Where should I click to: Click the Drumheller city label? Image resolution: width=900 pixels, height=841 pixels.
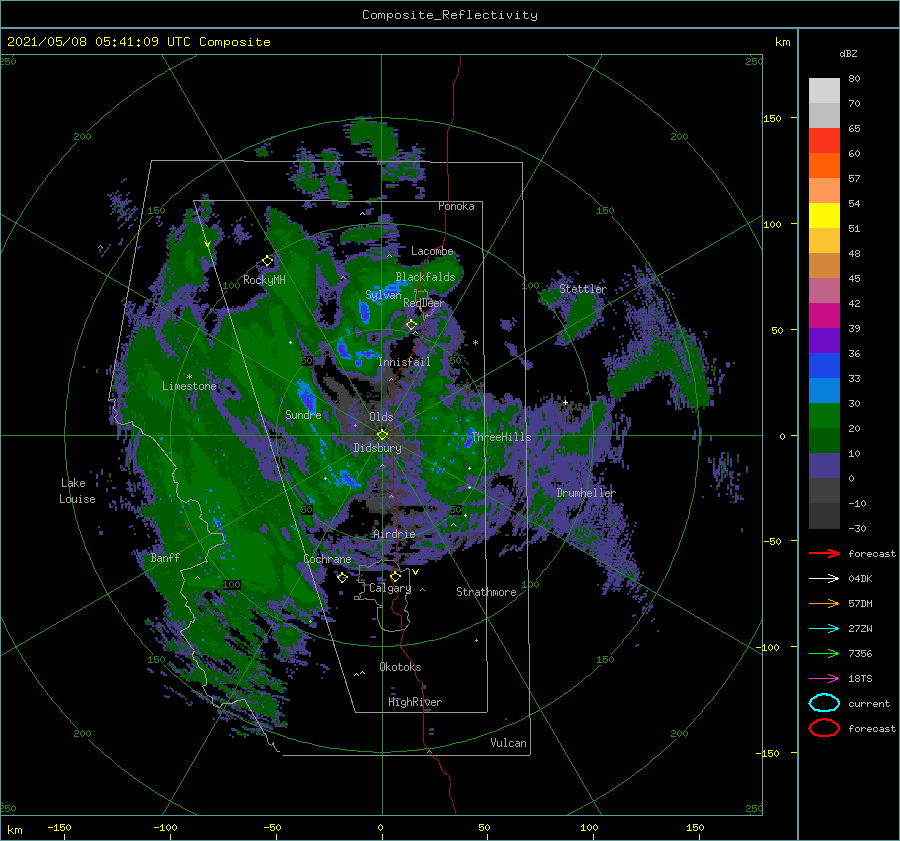(x=586, y=493)
